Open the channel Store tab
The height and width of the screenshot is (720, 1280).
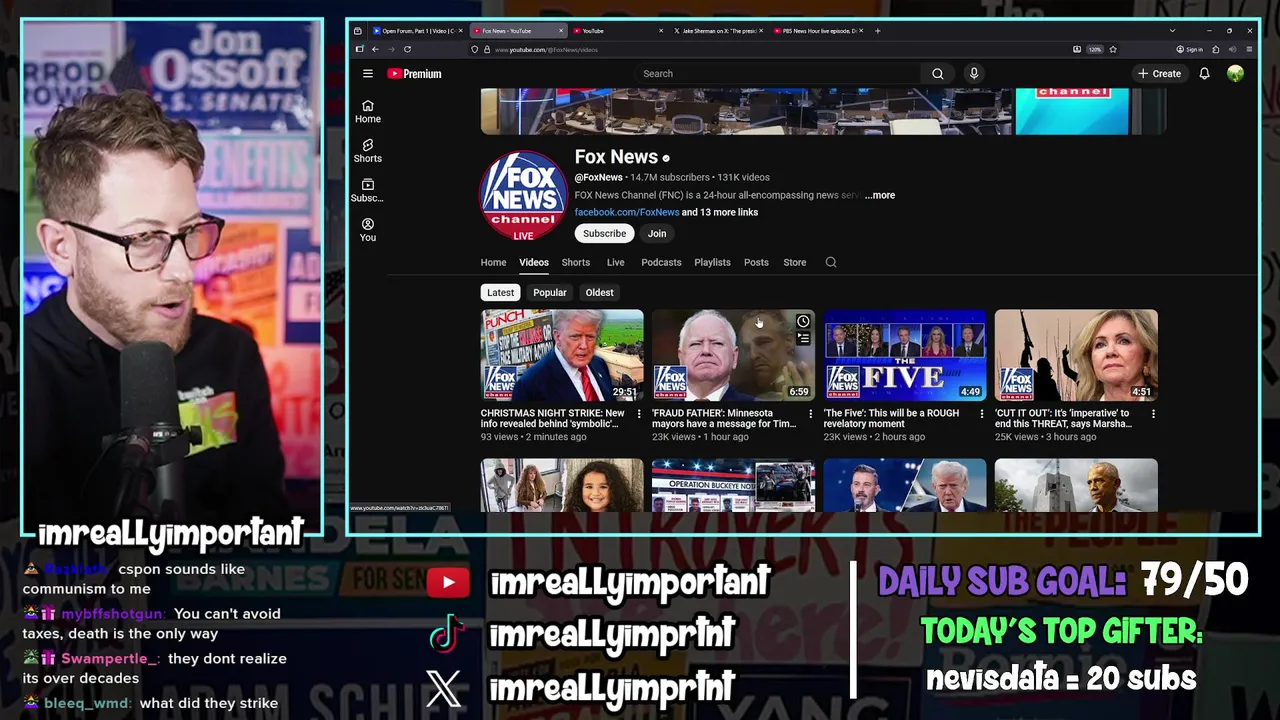794,262
